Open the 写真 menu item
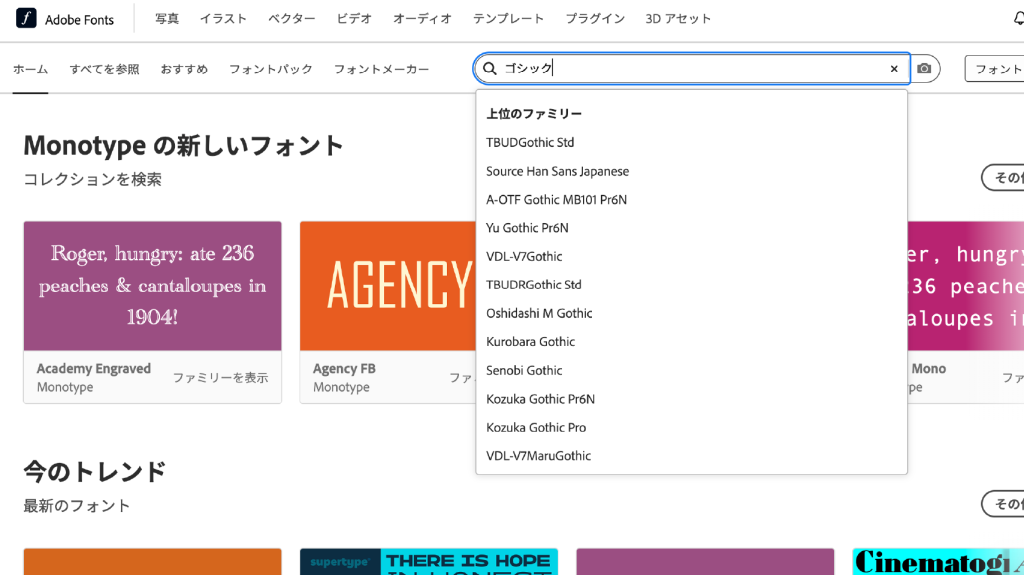The width and height of the screenshot is (1024, 575). point(167,19)
